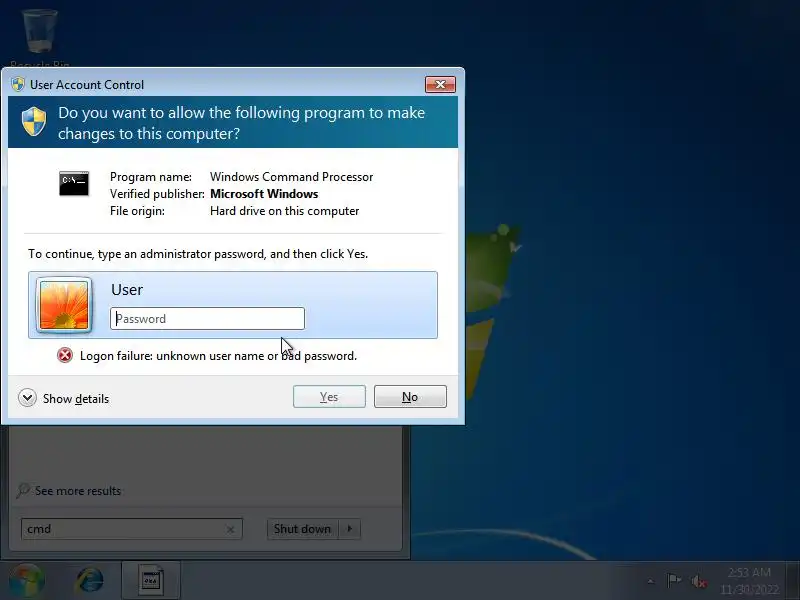Screen dimensions: 800x600
Task: Click the 'Microsoft Windows' publisher text
Action: 264,194
